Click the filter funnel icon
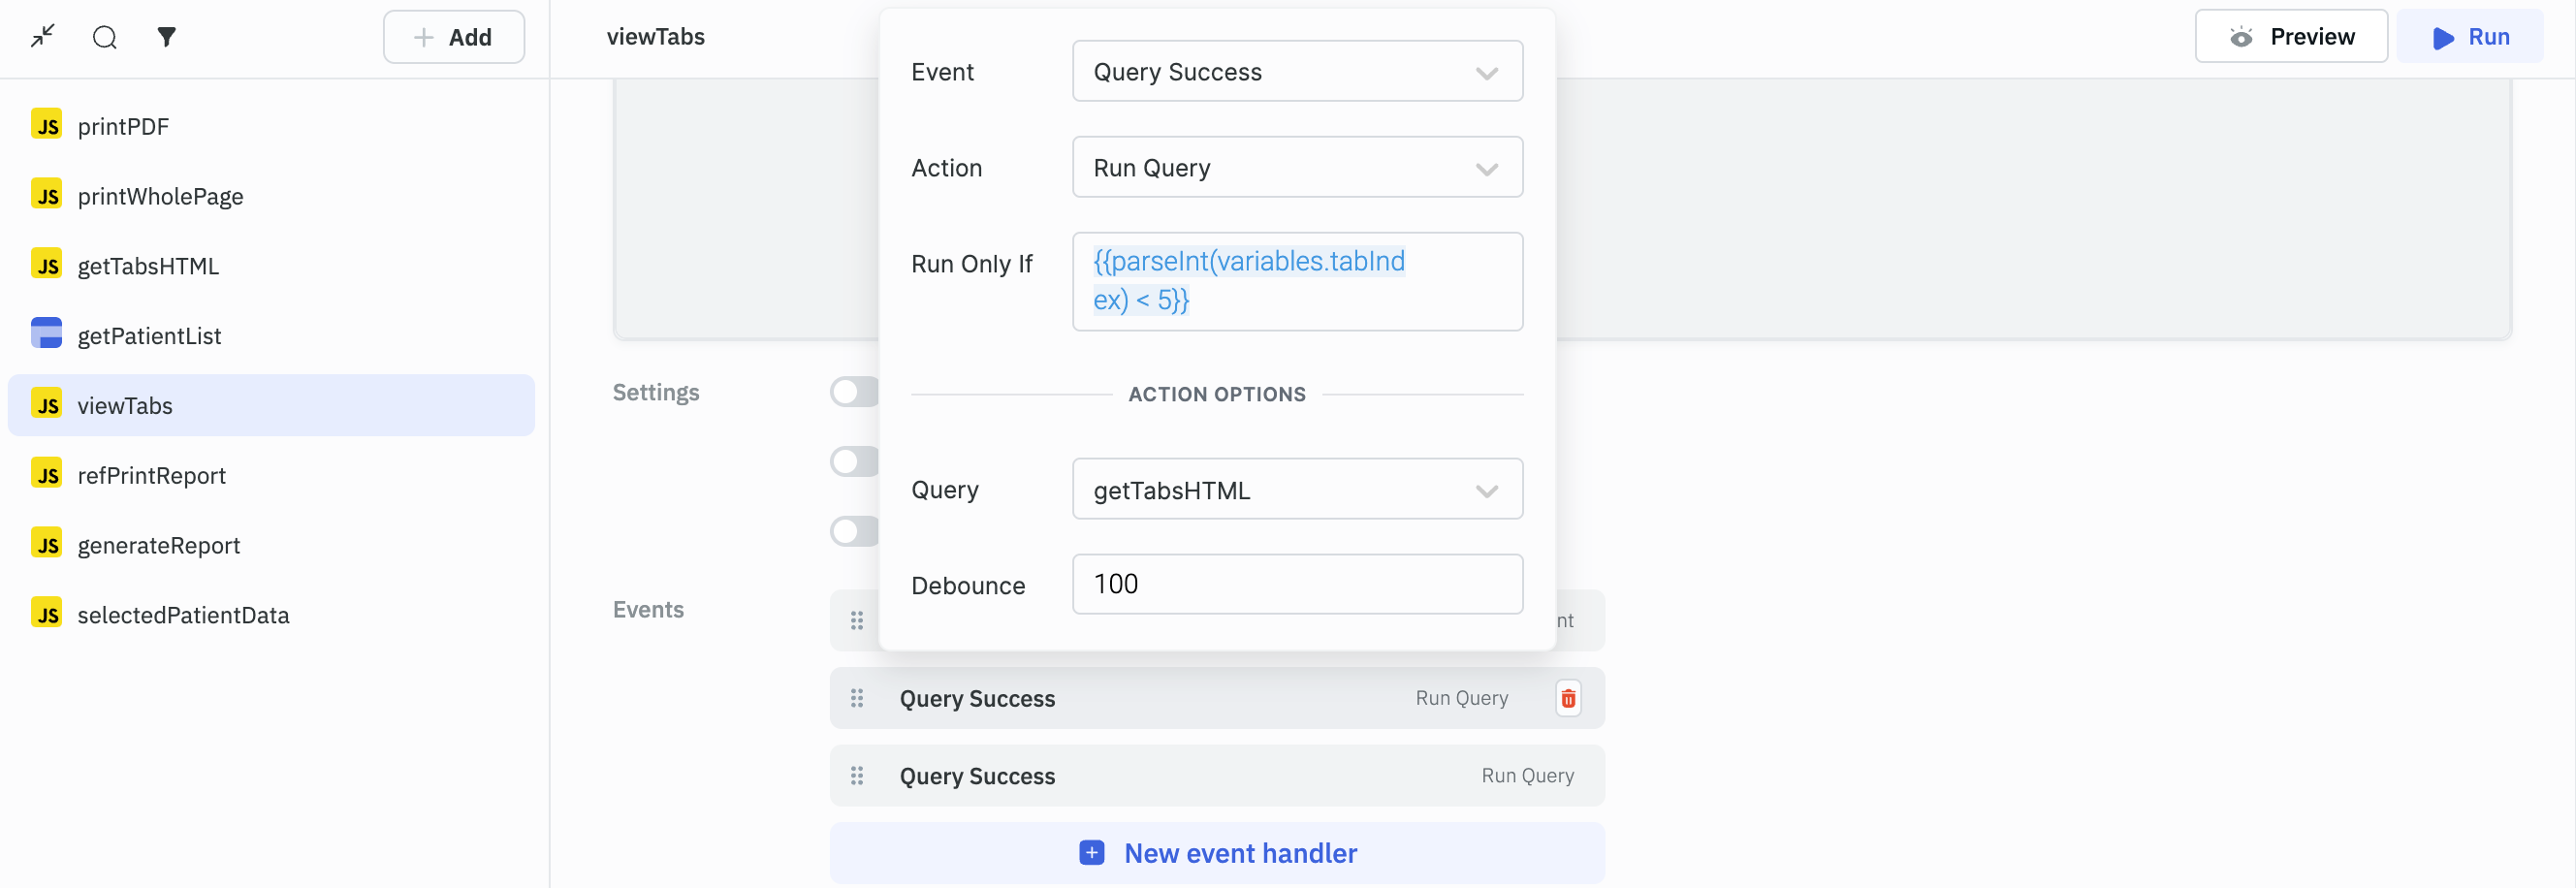The height and width of the screenshot is (888, 2576). 167,37
